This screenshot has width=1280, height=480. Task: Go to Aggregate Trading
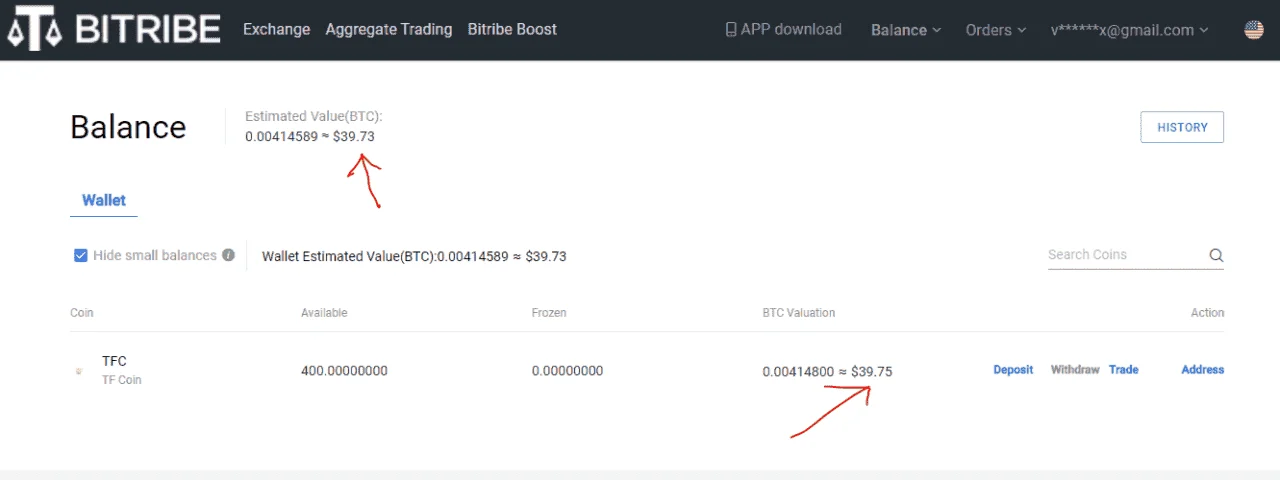pyautogui.click(x=389, y=30)
